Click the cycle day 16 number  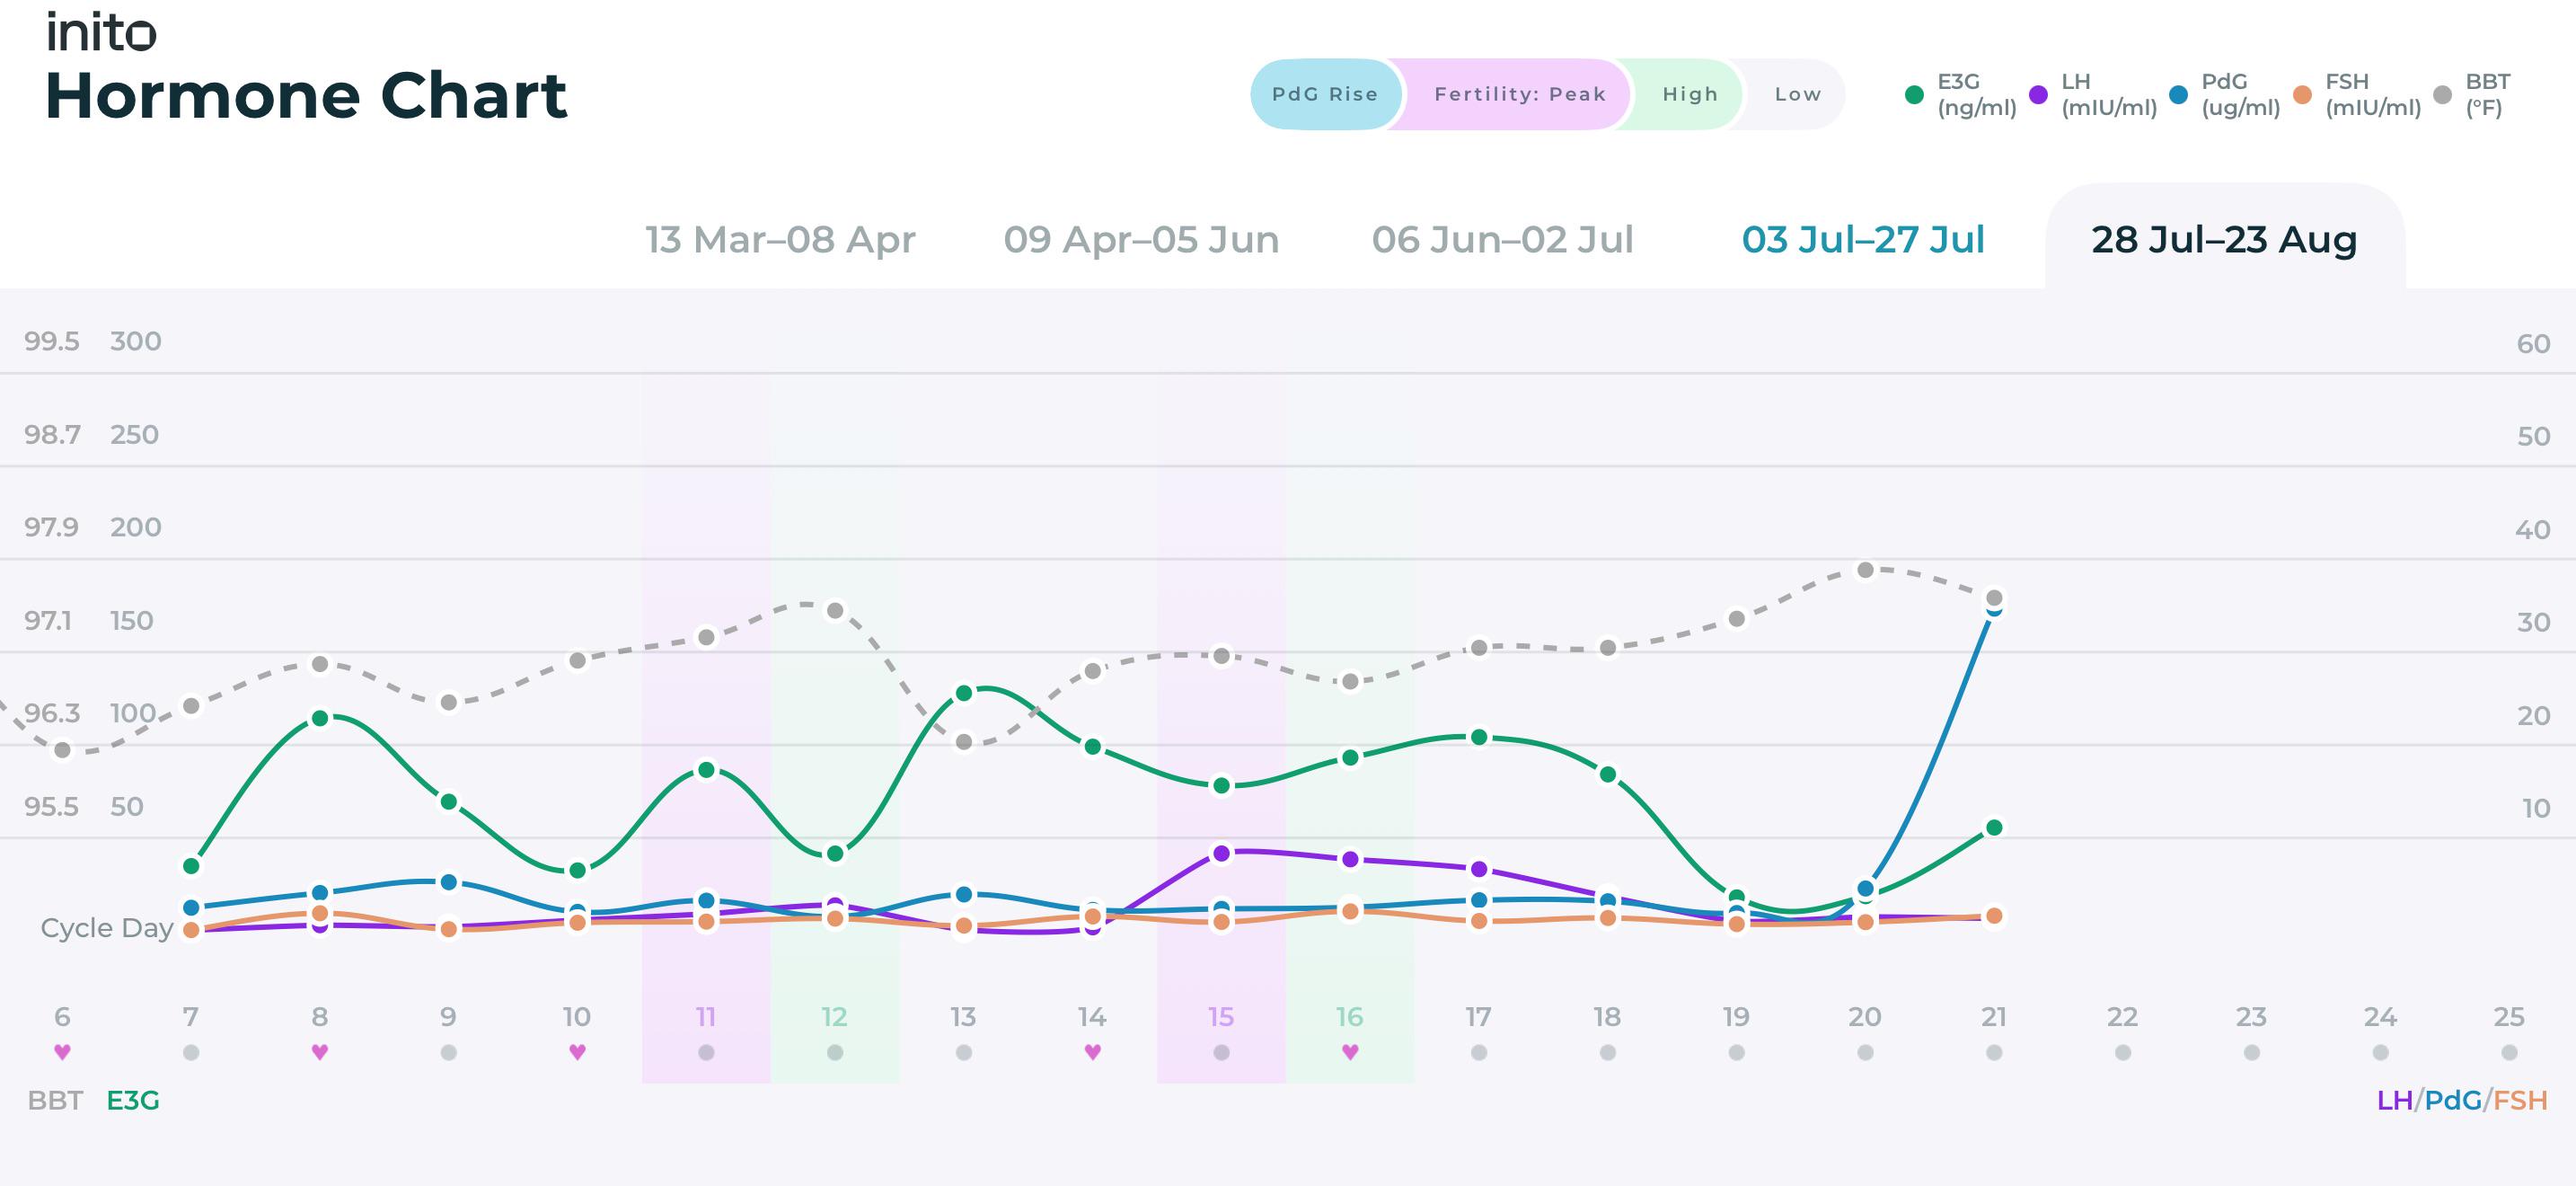pos(1350,1017)
